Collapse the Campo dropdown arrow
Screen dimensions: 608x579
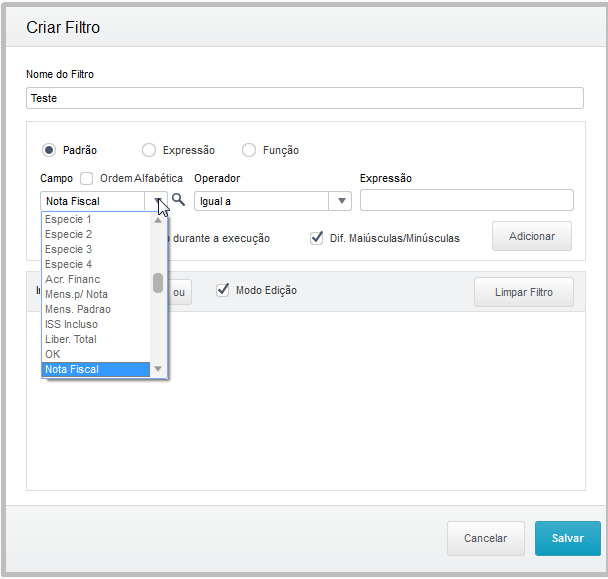click(x=159, y=201)
